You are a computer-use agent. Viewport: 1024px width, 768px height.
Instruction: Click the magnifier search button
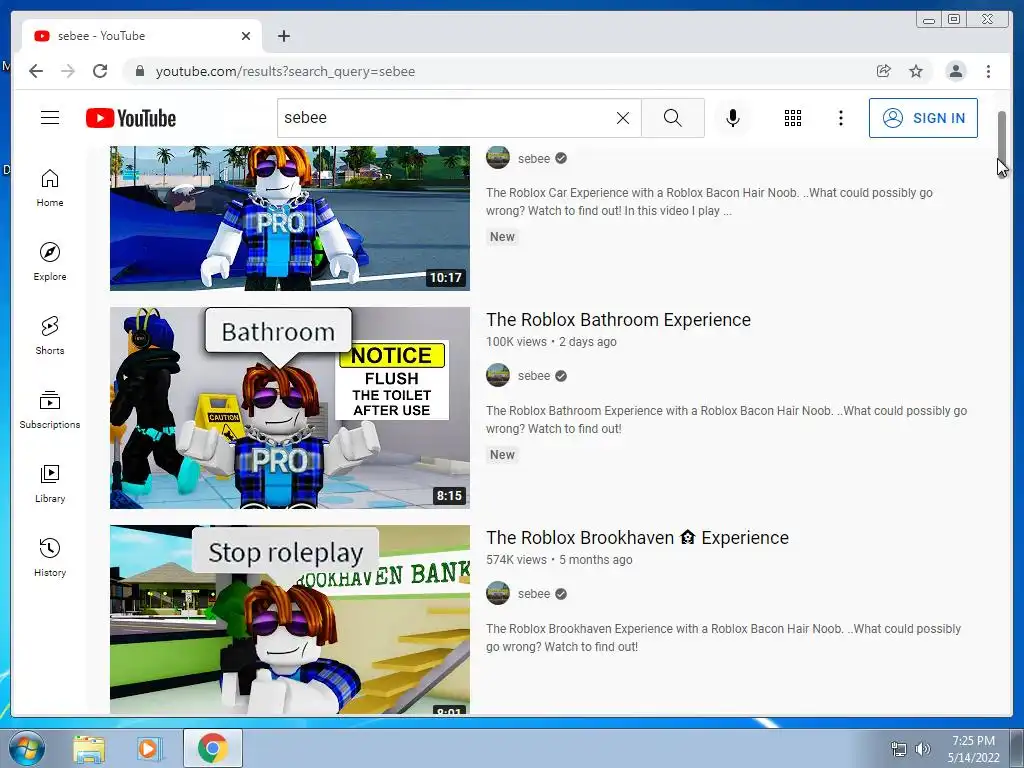point(673,118)
